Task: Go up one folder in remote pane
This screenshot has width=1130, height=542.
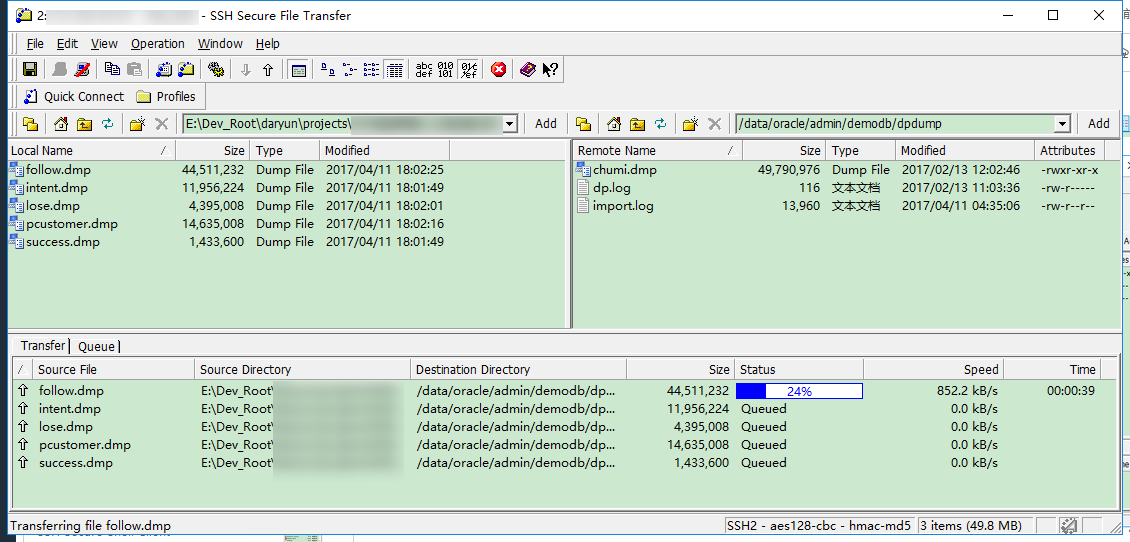Action: tap(637, 124)
